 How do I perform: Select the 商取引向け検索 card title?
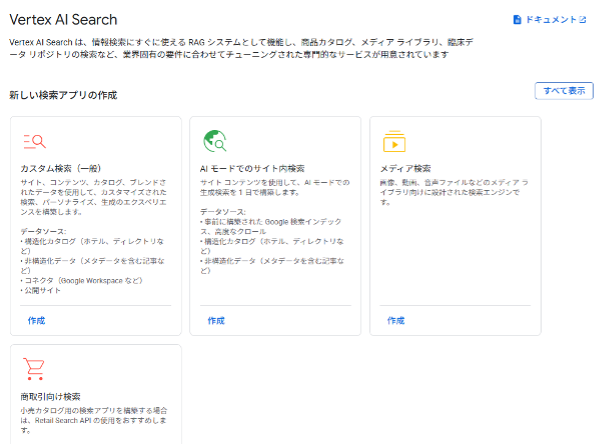click(x=51, y=396)
